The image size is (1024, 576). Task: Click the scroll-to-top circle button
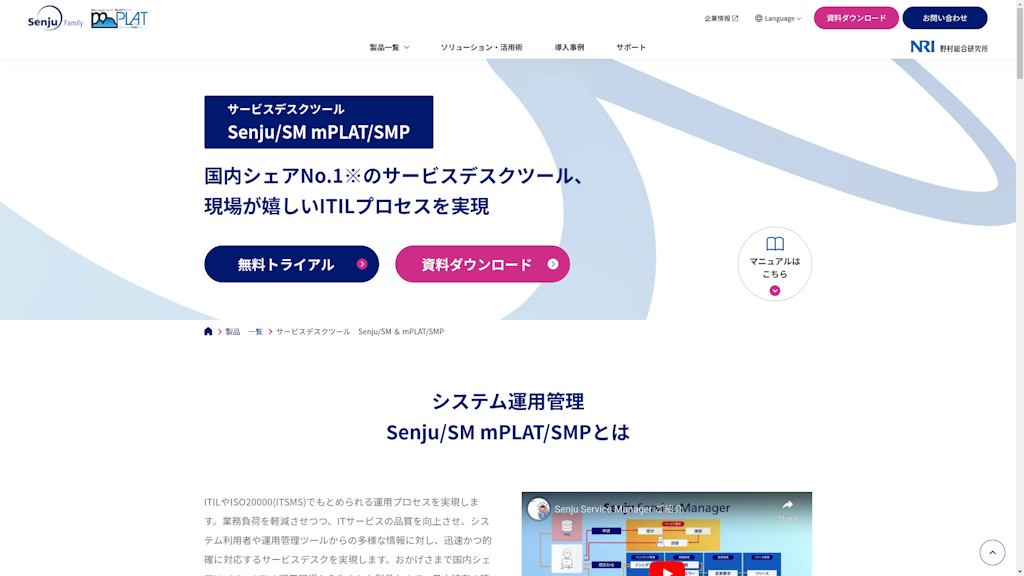click(x=992, y=552)
